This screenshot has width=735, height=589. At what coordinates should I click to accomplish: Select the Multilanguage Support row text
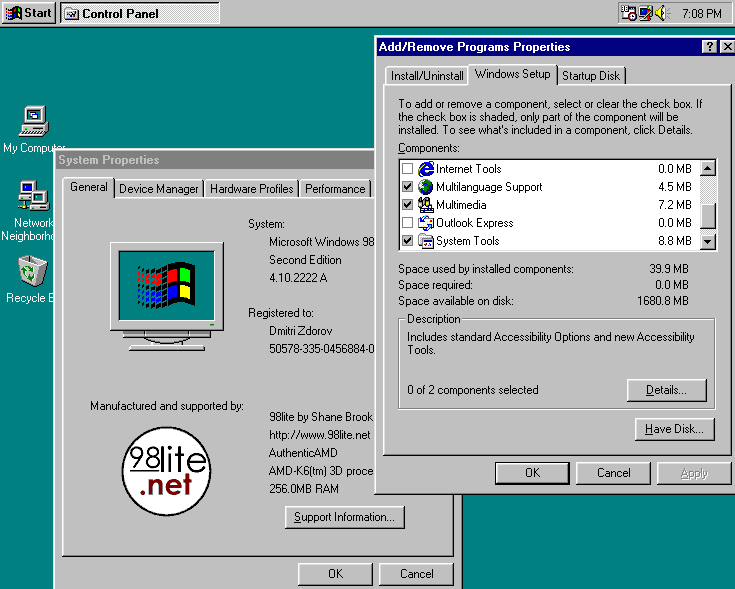pyautogui.click(x=489, y=187)
